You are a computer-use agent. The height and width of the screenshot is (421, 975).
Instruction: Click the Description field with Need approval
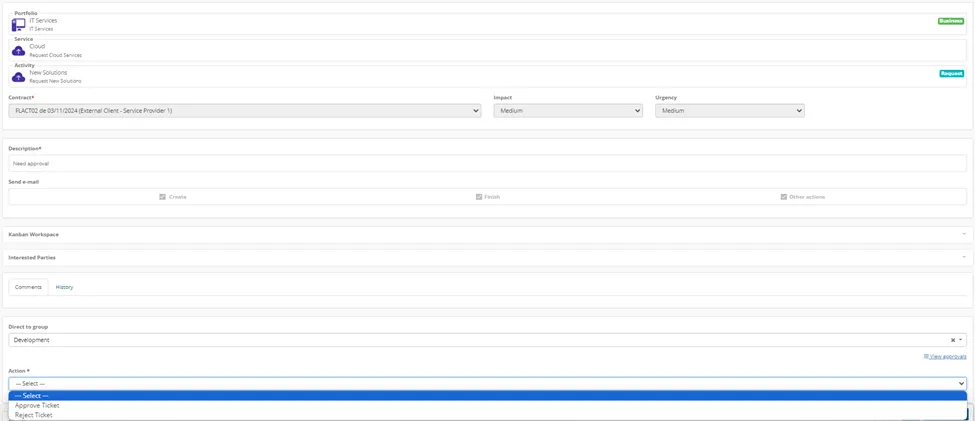click(x=488, y=164)
